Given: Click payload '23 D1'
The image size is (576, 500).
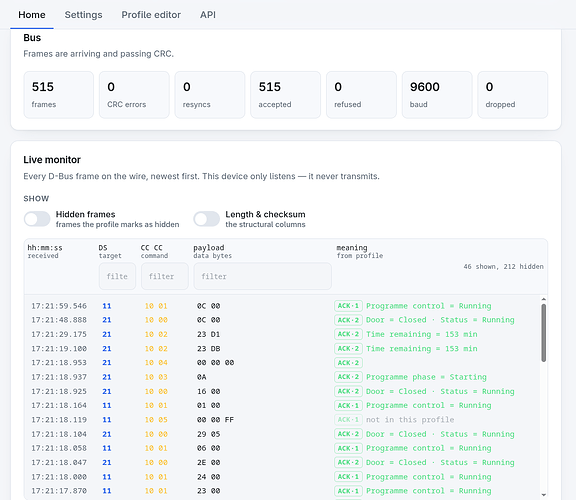Looking at the screenshot, I should point(208,334).
